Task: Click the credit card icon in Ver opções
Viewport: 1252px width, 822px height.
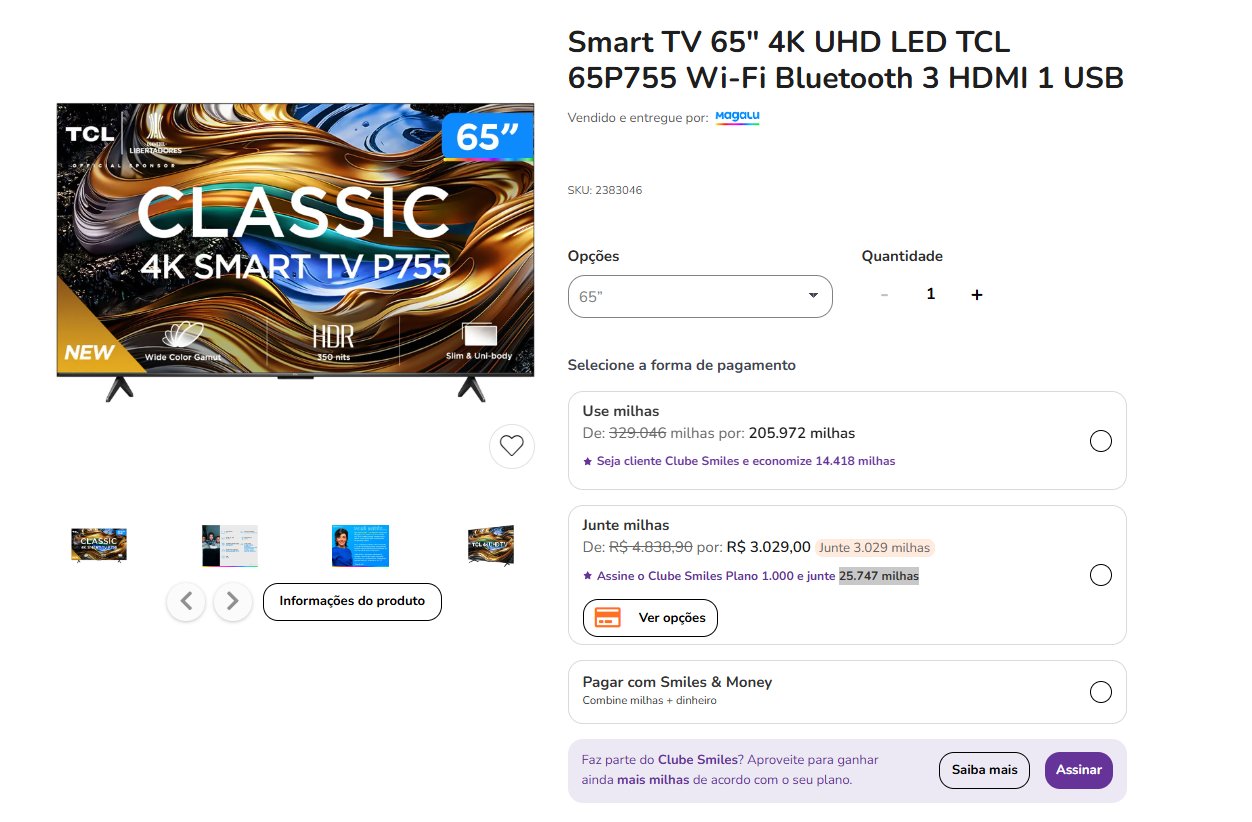Action: 608,618
